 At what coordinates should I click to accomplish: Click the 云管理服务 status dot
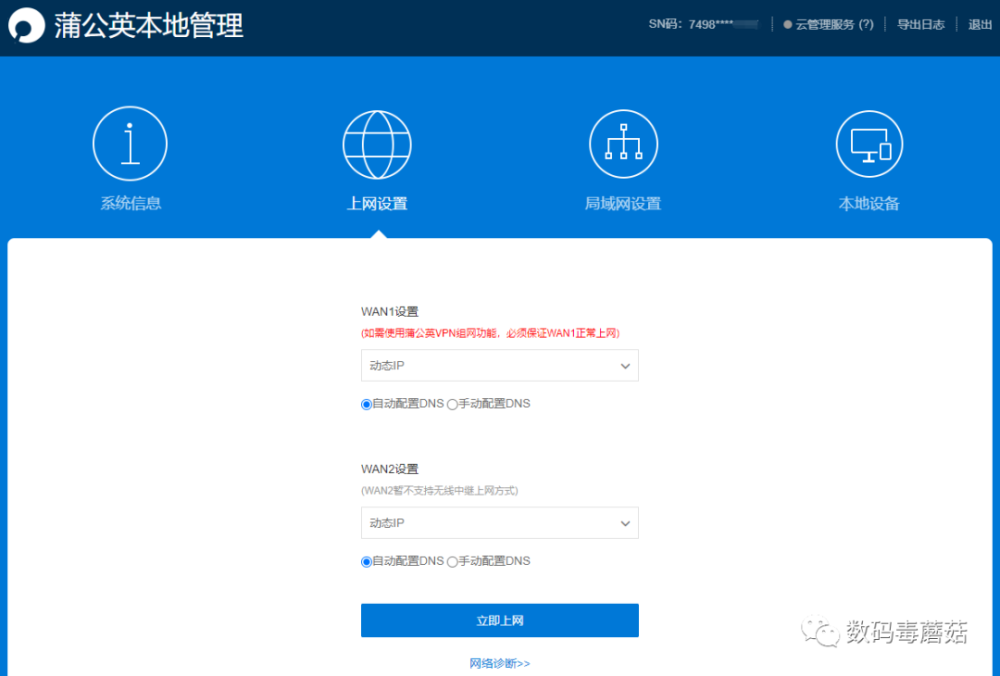[788, 25]
